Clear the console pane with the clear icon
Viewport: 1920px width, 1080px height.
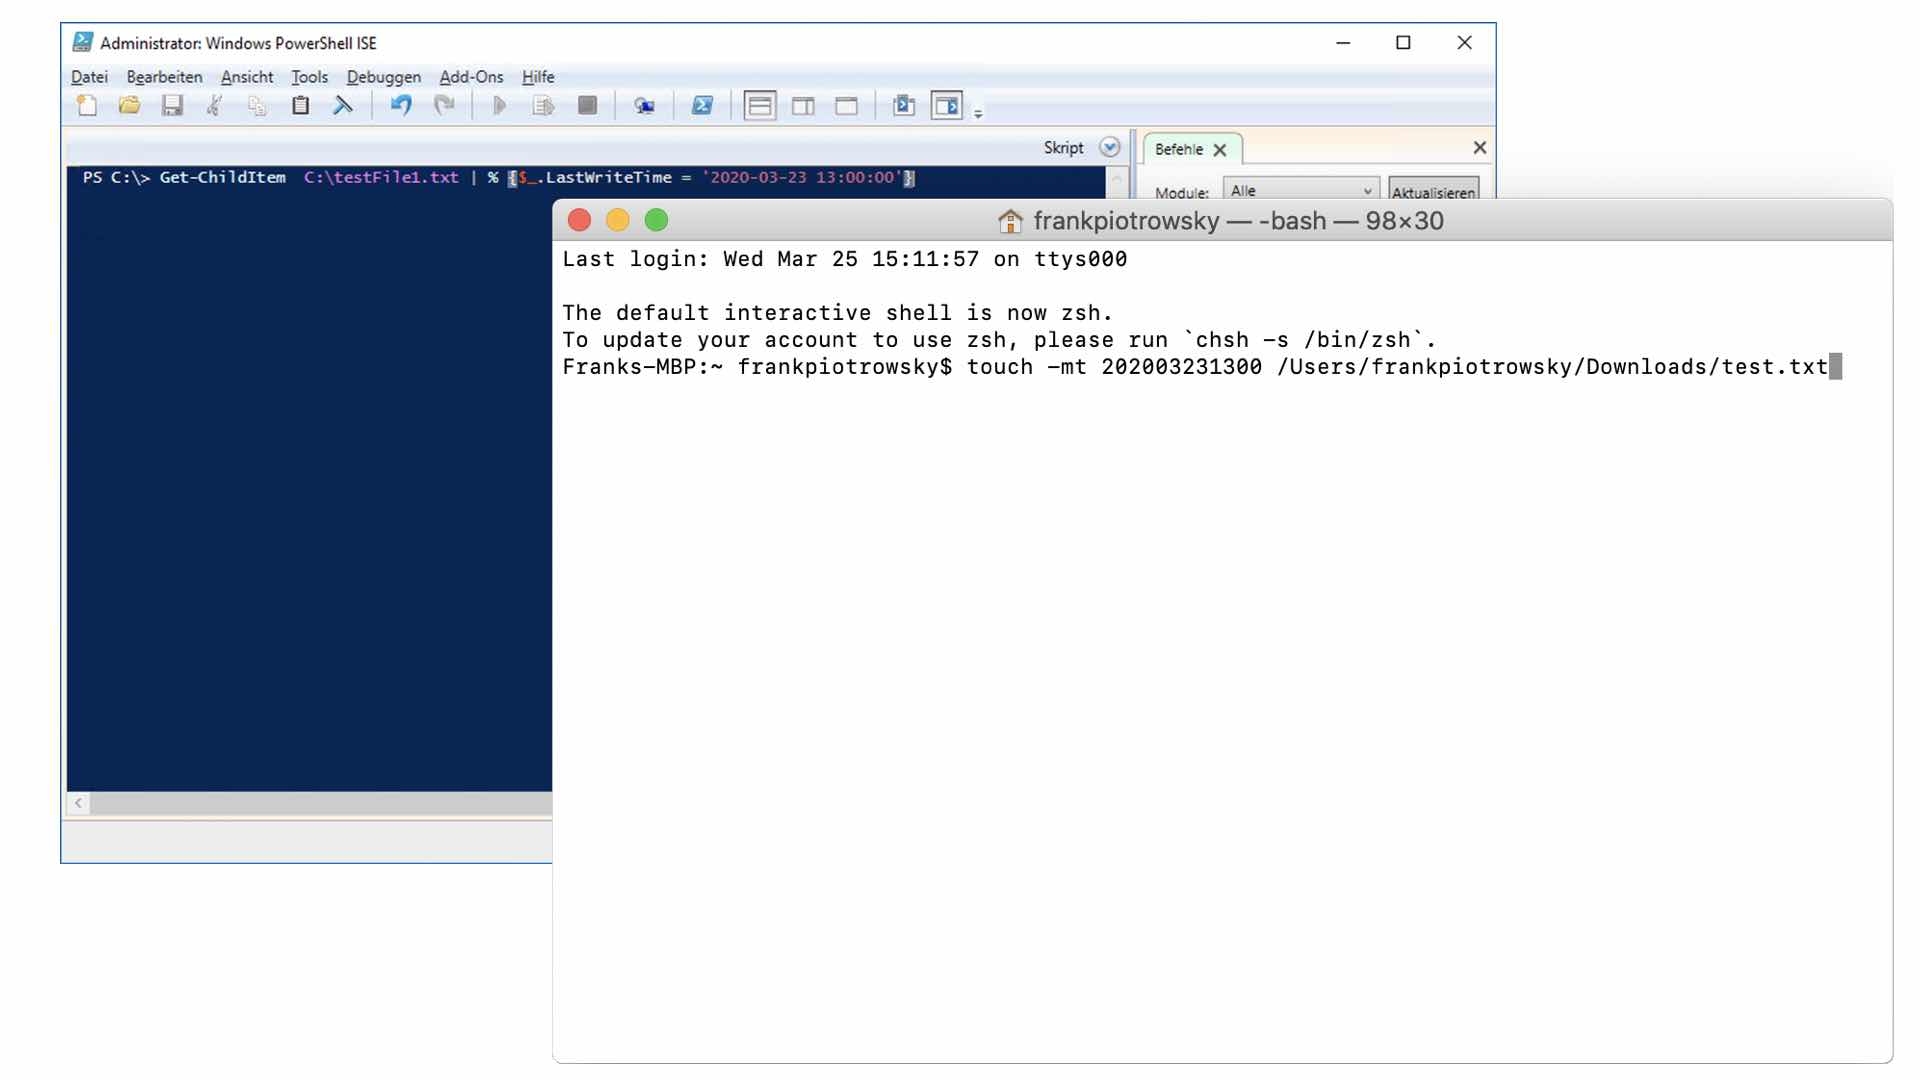coord(343,105)
